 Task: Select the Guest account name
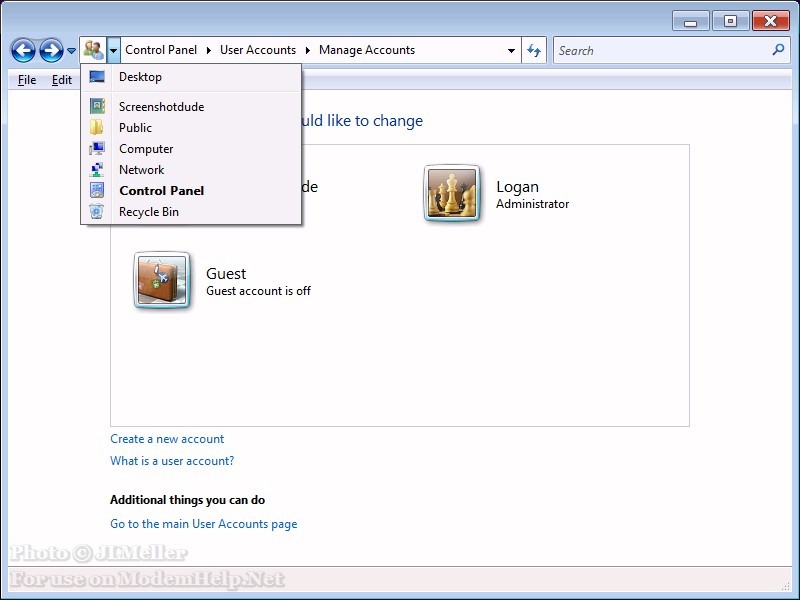point(226,273)
